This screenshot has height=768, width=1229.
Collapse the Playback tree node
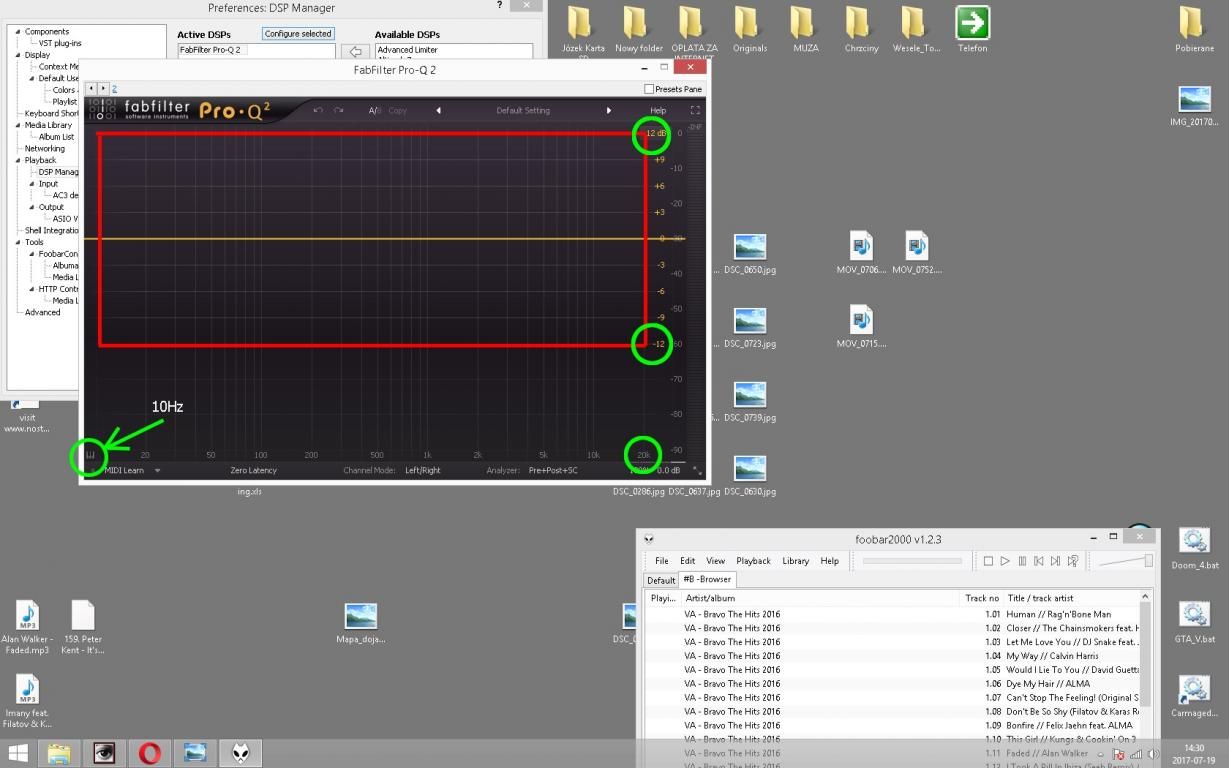[17, 160]
